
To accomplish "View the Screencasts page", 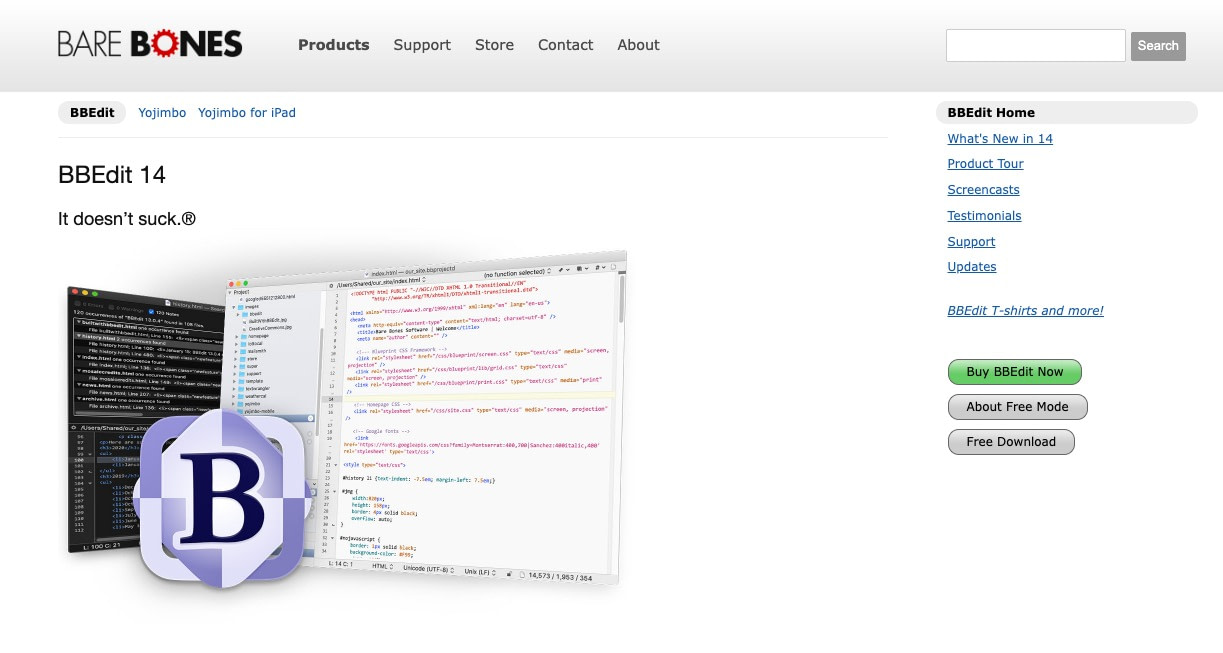I will 983,189.
